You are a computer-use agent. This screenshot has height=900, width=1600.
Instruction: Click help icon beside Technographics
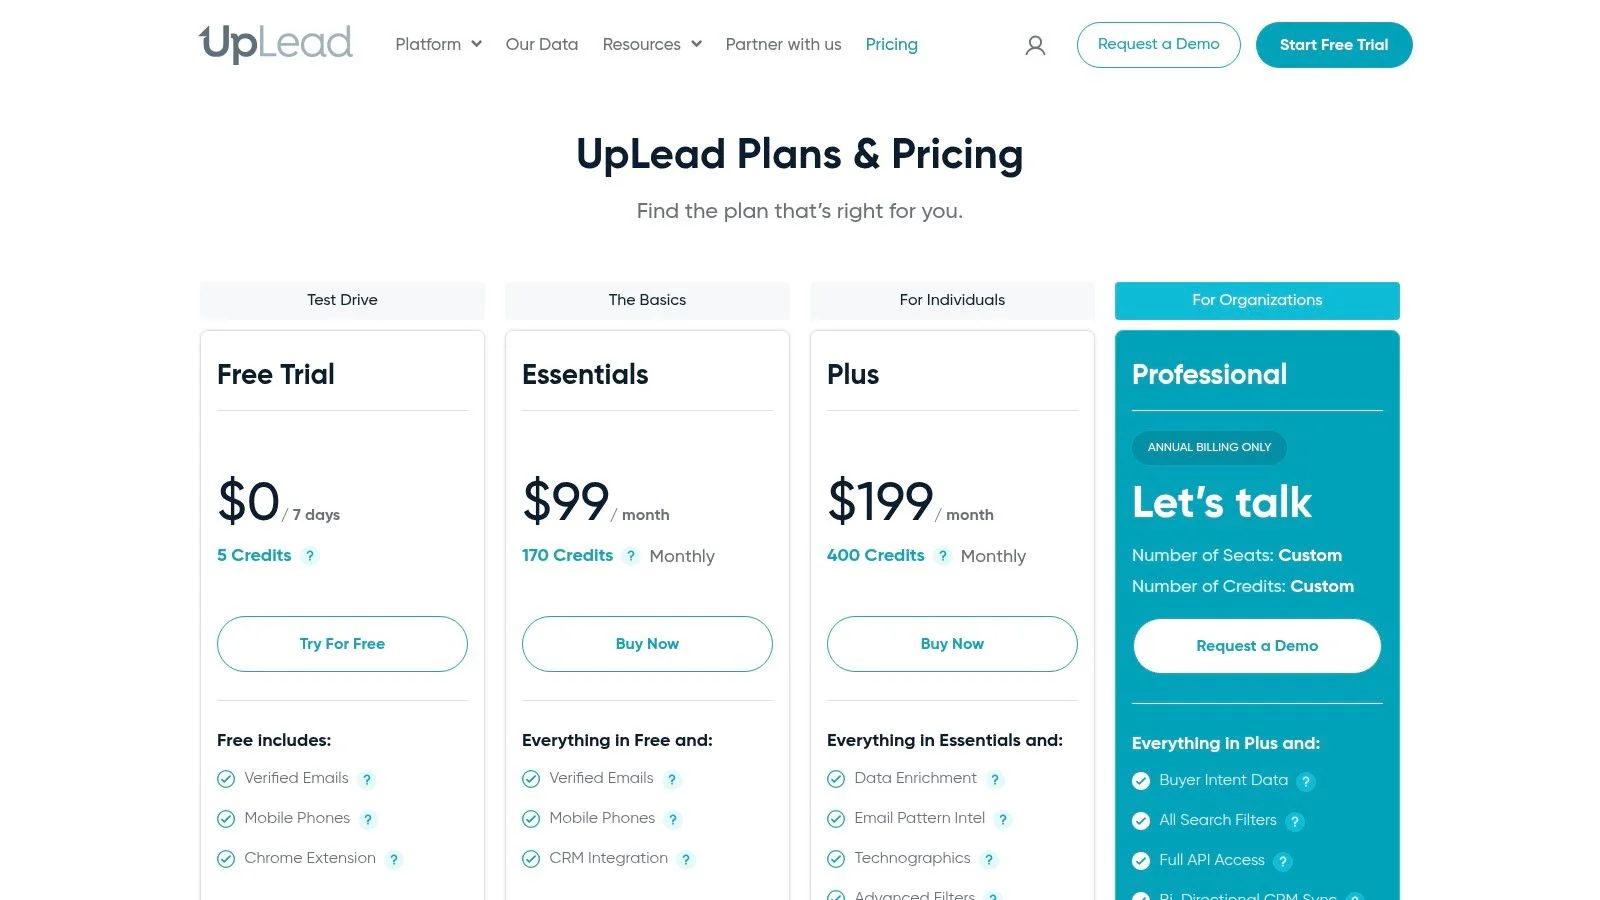tap(989, 859)
